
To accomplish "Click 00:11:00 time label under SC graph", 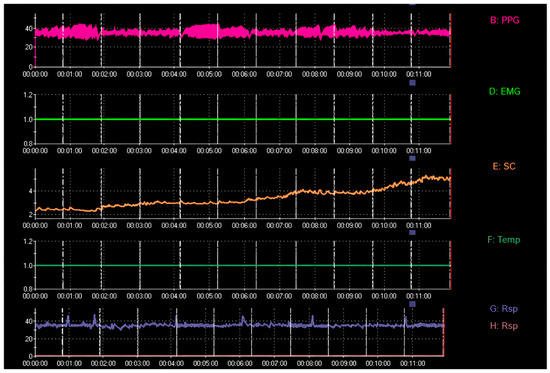I will (418, 226).
